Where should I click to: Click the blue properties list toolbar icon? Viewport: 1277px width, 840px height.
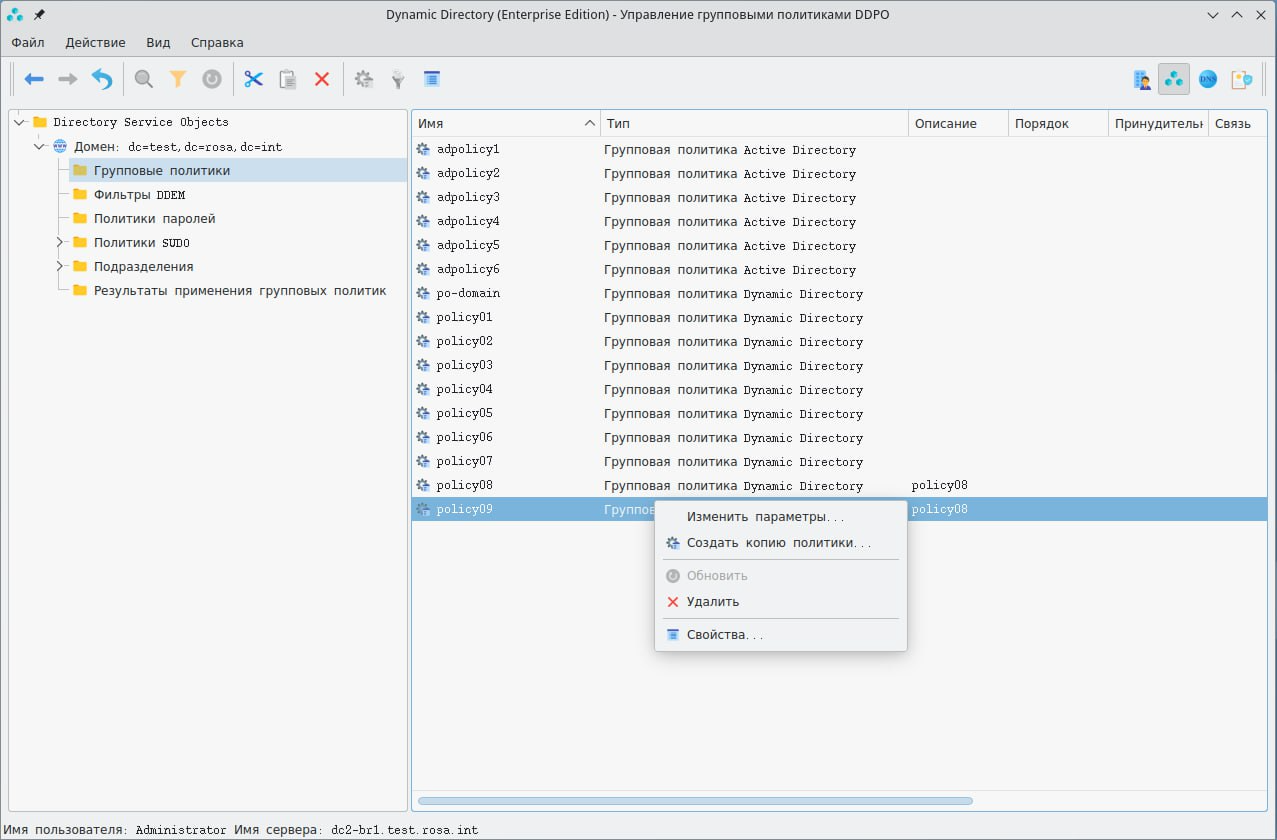(x=432, y=79)
